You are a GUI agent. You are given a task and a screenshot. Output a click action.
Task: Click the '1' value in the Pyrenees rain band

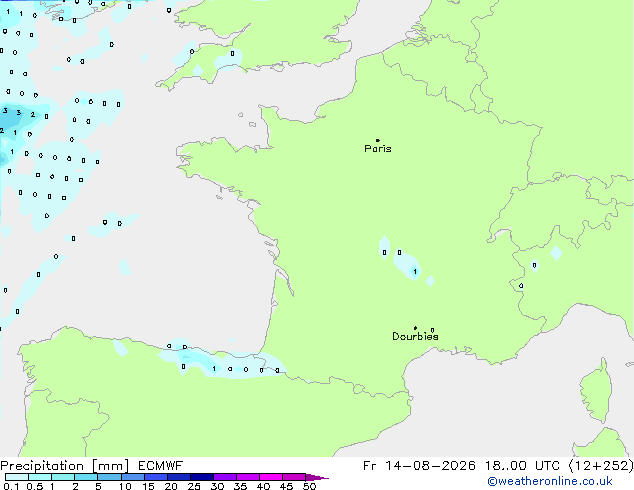[214, 369]
